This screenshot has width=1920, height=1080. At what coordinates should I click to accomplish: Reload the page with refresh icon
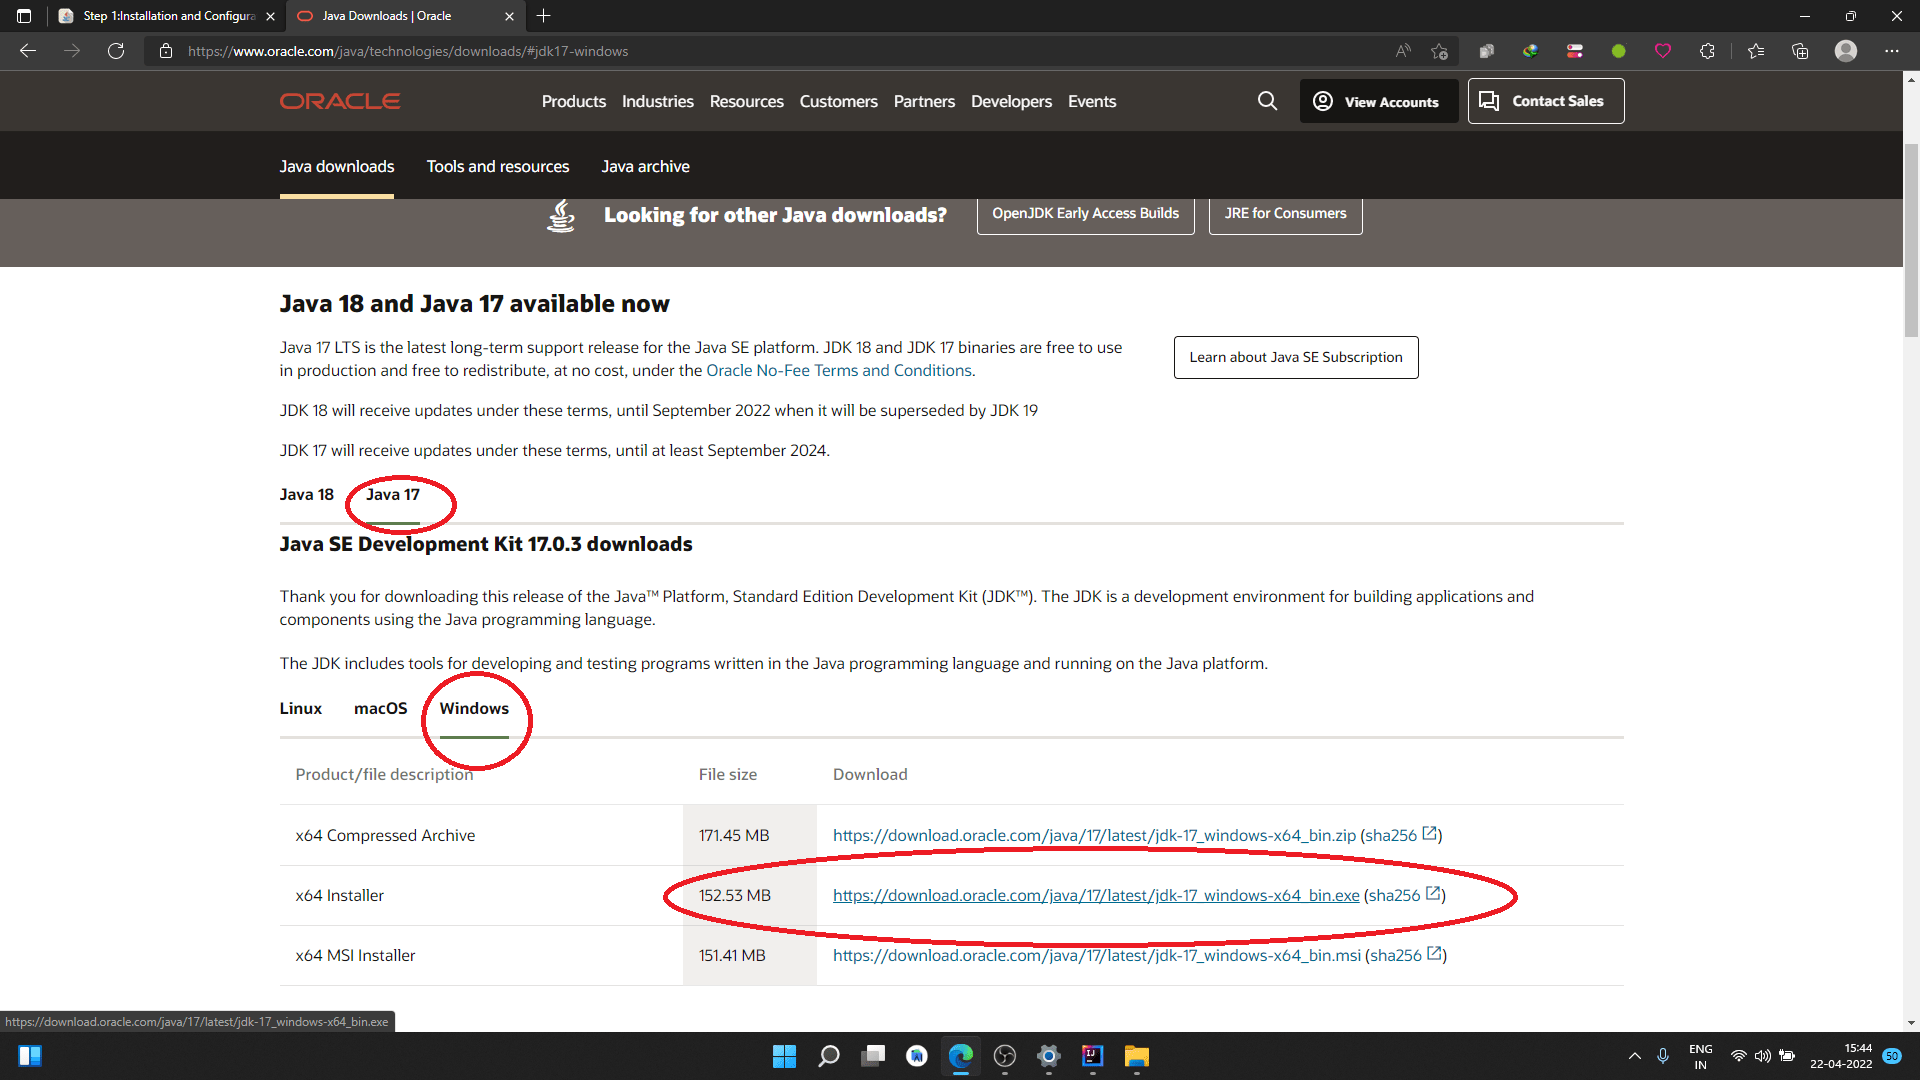coord(116,51)
